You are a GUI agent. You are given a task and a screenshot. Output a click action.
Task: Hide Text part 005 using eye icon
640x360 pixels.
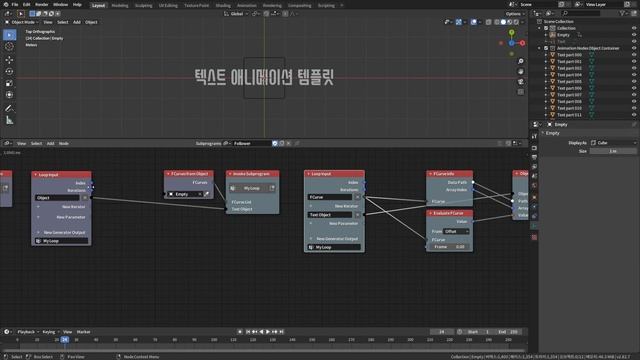634,81
